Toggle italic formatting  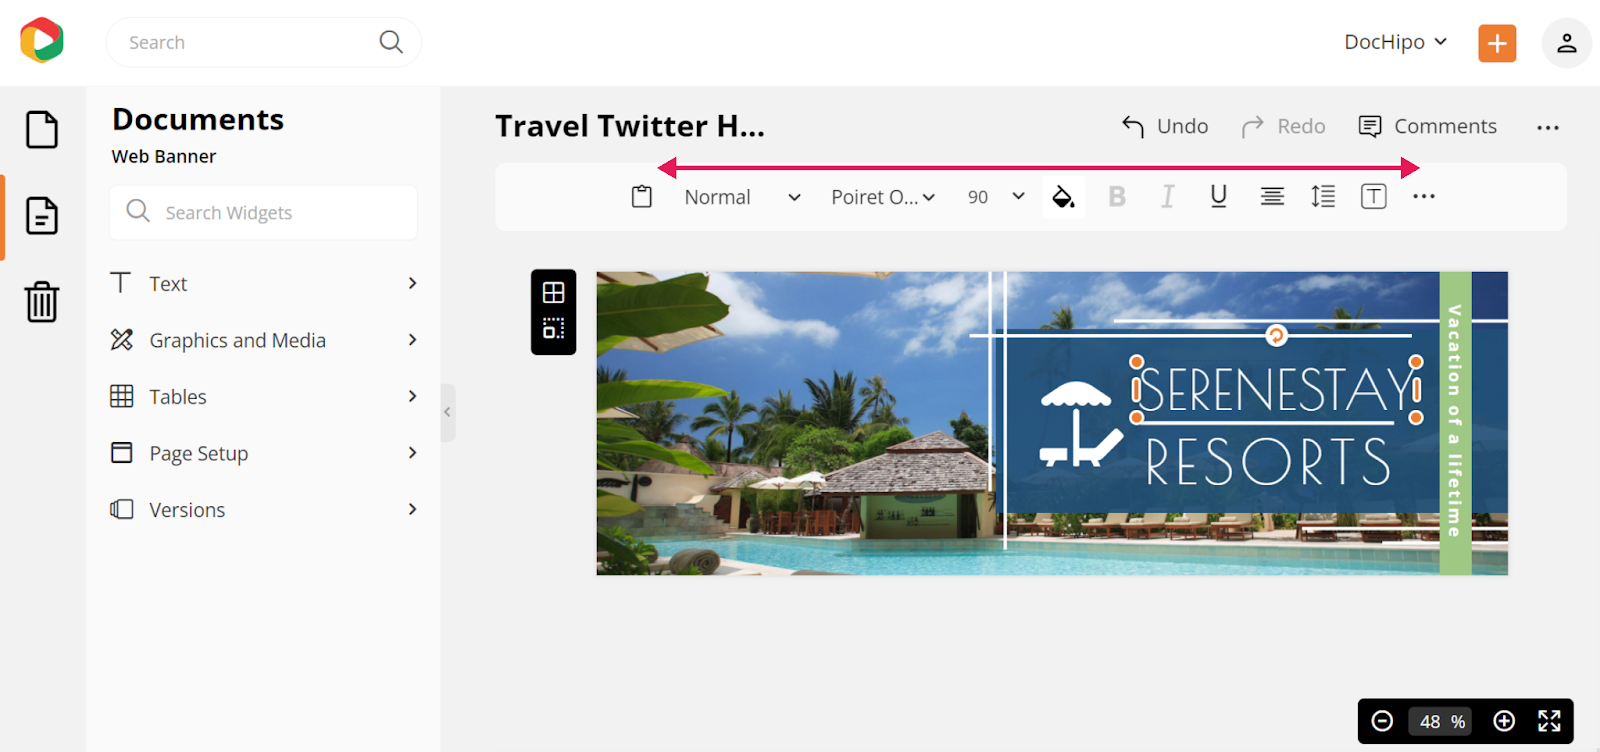(1167, 197)
